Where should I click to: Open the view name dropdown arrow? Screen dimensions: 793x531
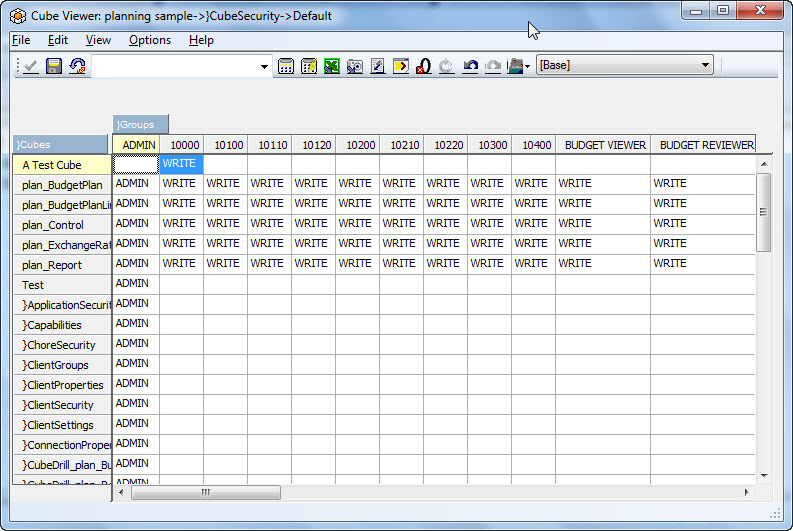click(x=264, y=66)
